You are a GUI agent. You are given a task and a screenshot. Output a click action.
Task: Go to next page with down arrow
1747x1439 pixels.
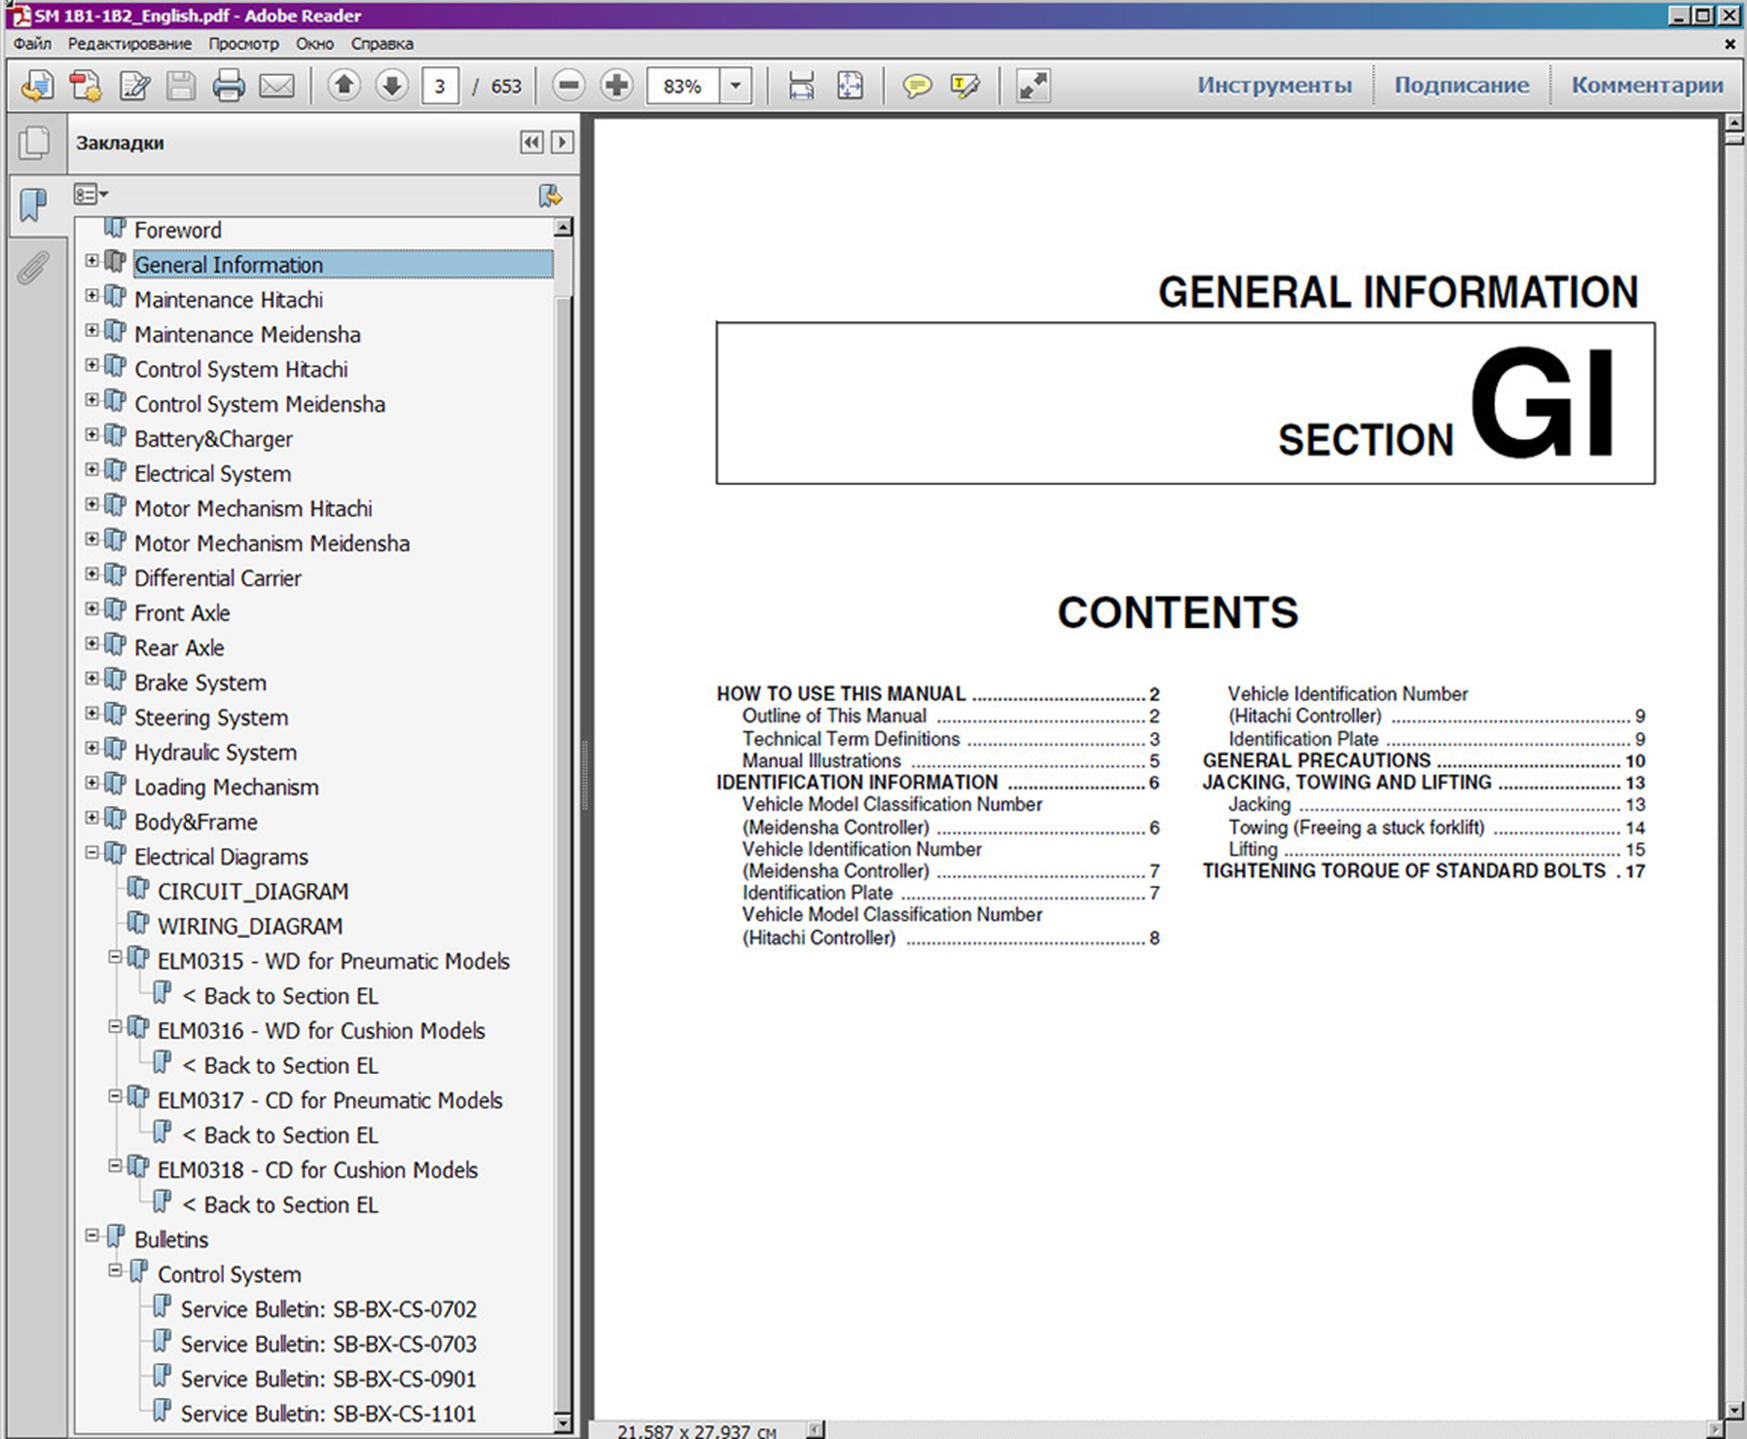(x=392, y=86)
